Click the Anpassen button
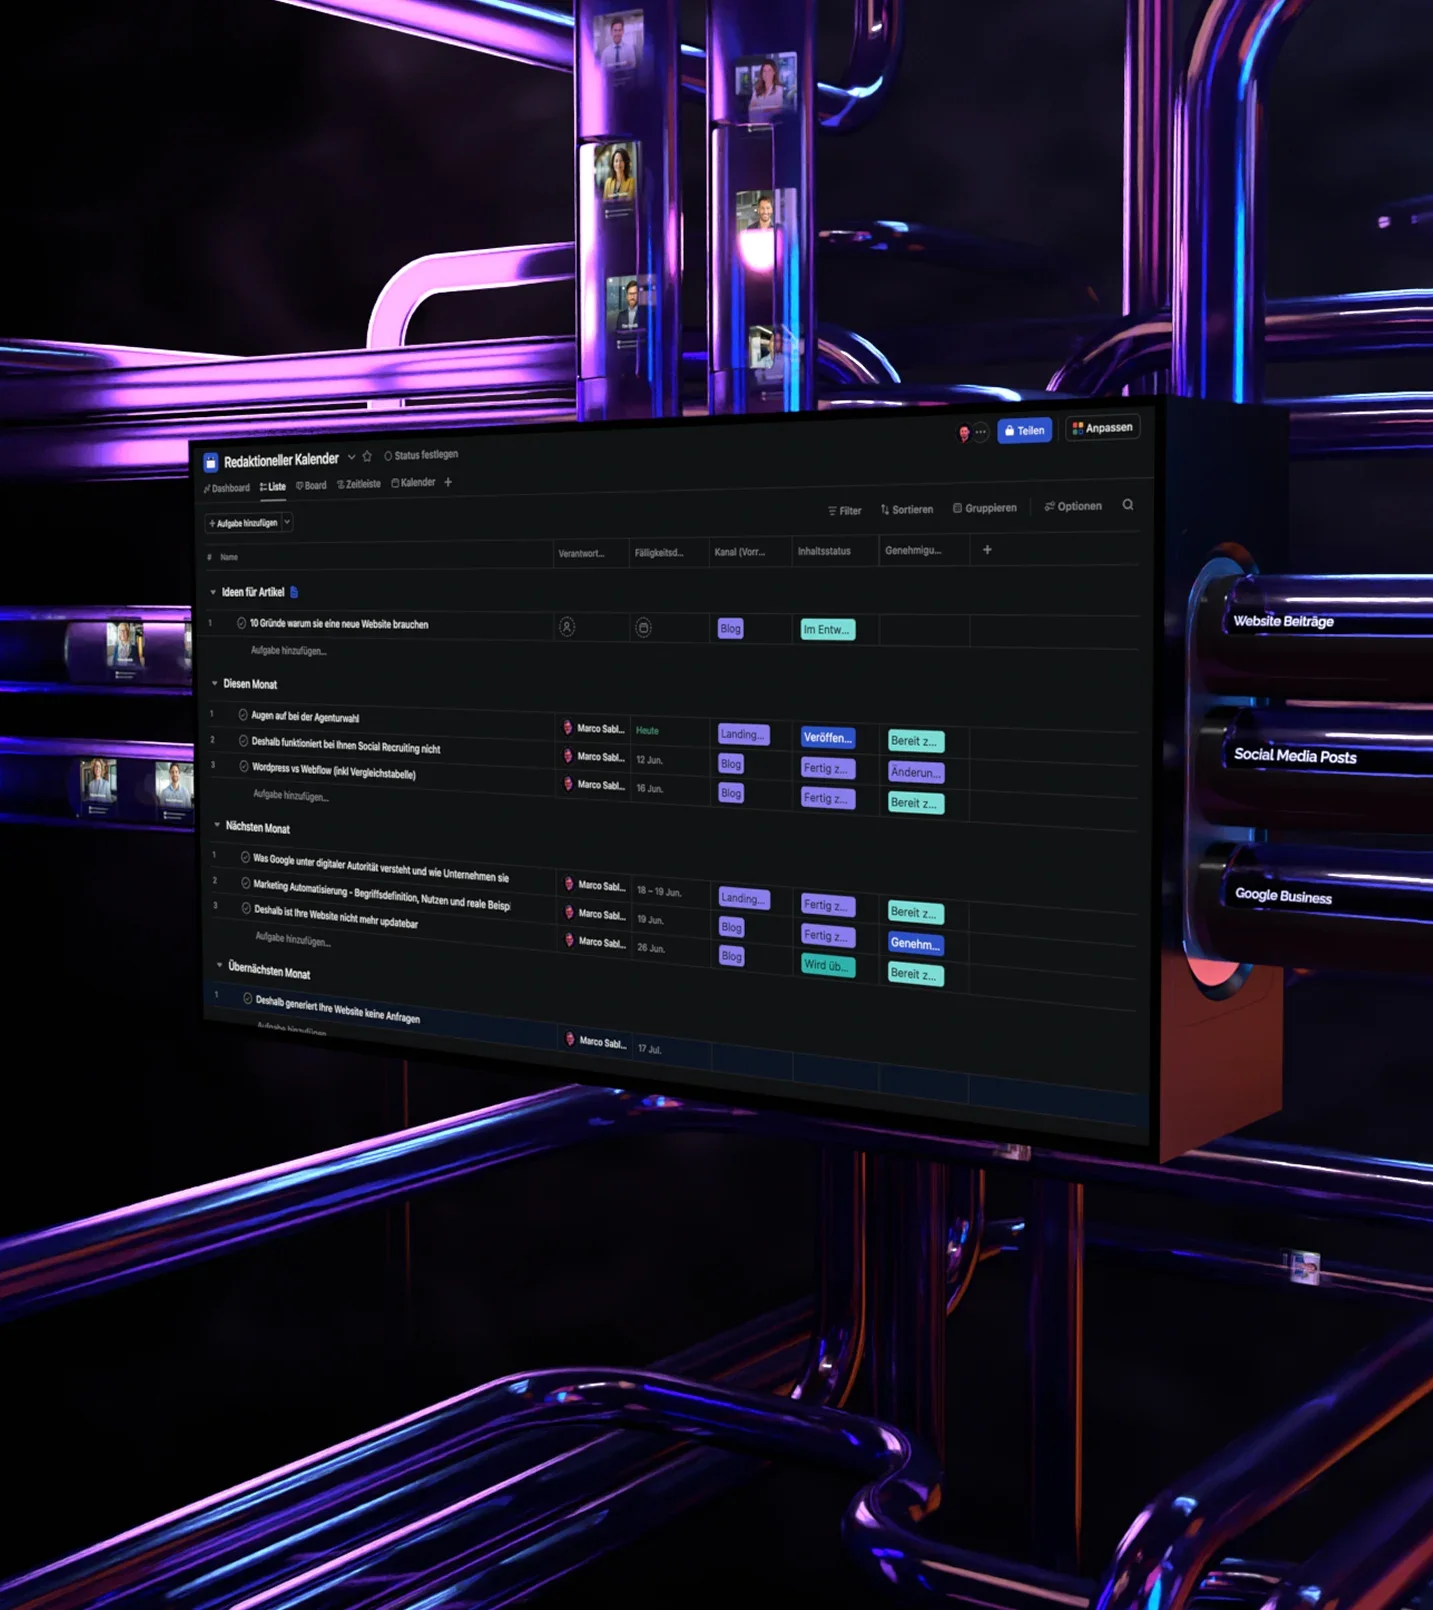 click(1102, 427)
